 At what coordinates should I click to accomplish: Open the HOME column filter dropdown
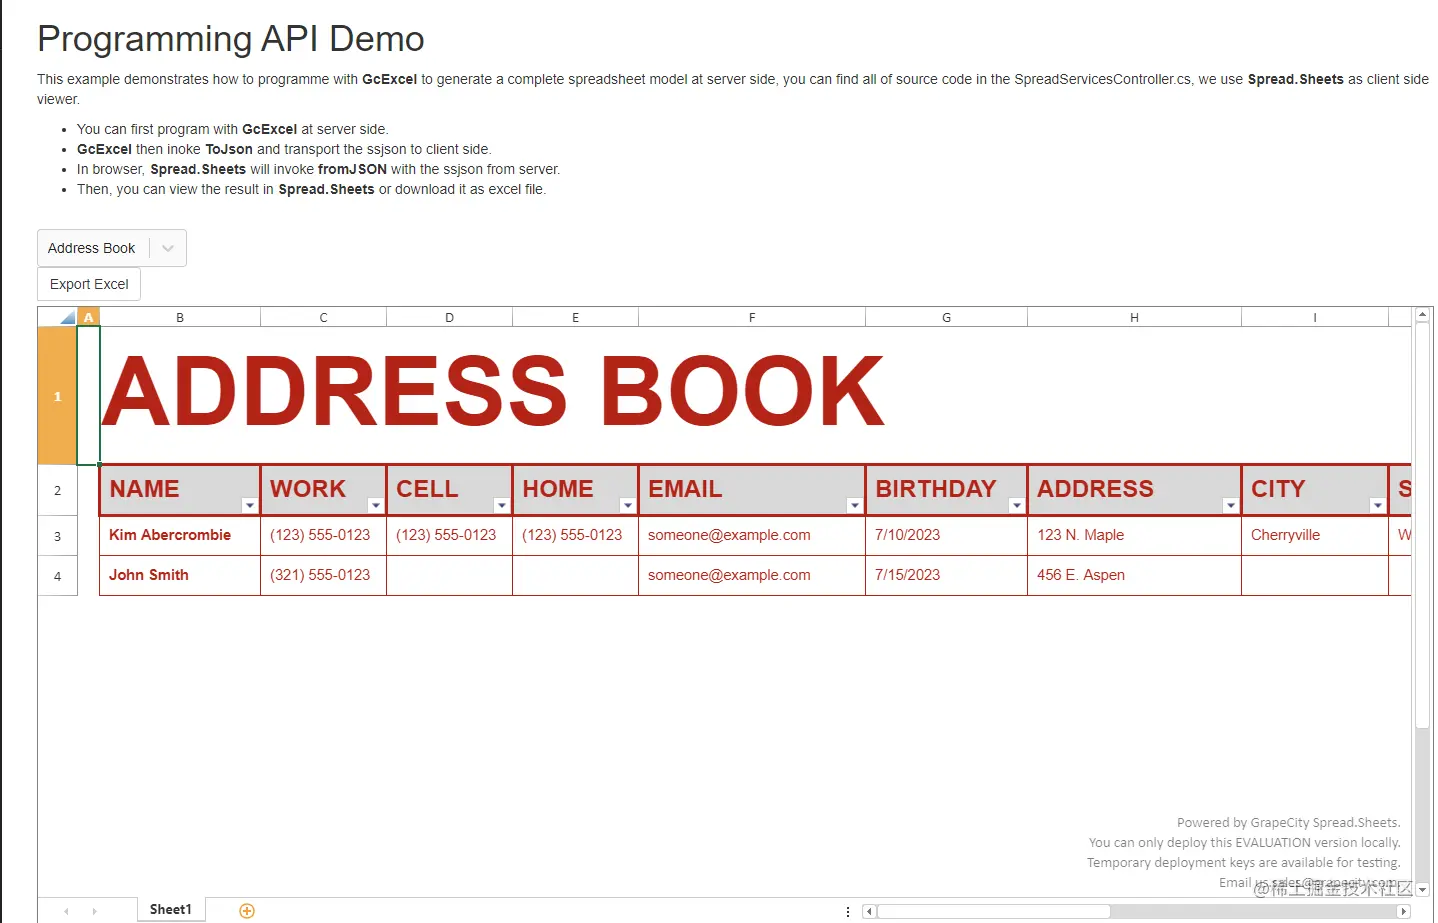pos(627,505)
